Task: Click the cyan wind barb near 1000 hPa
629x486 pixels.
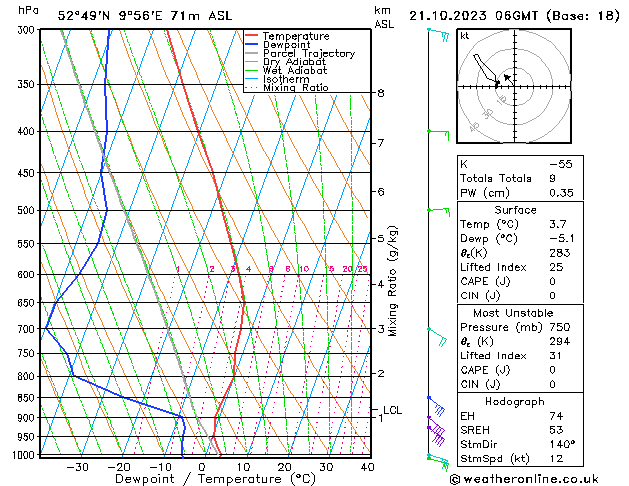Action: [x=438, y=461]
